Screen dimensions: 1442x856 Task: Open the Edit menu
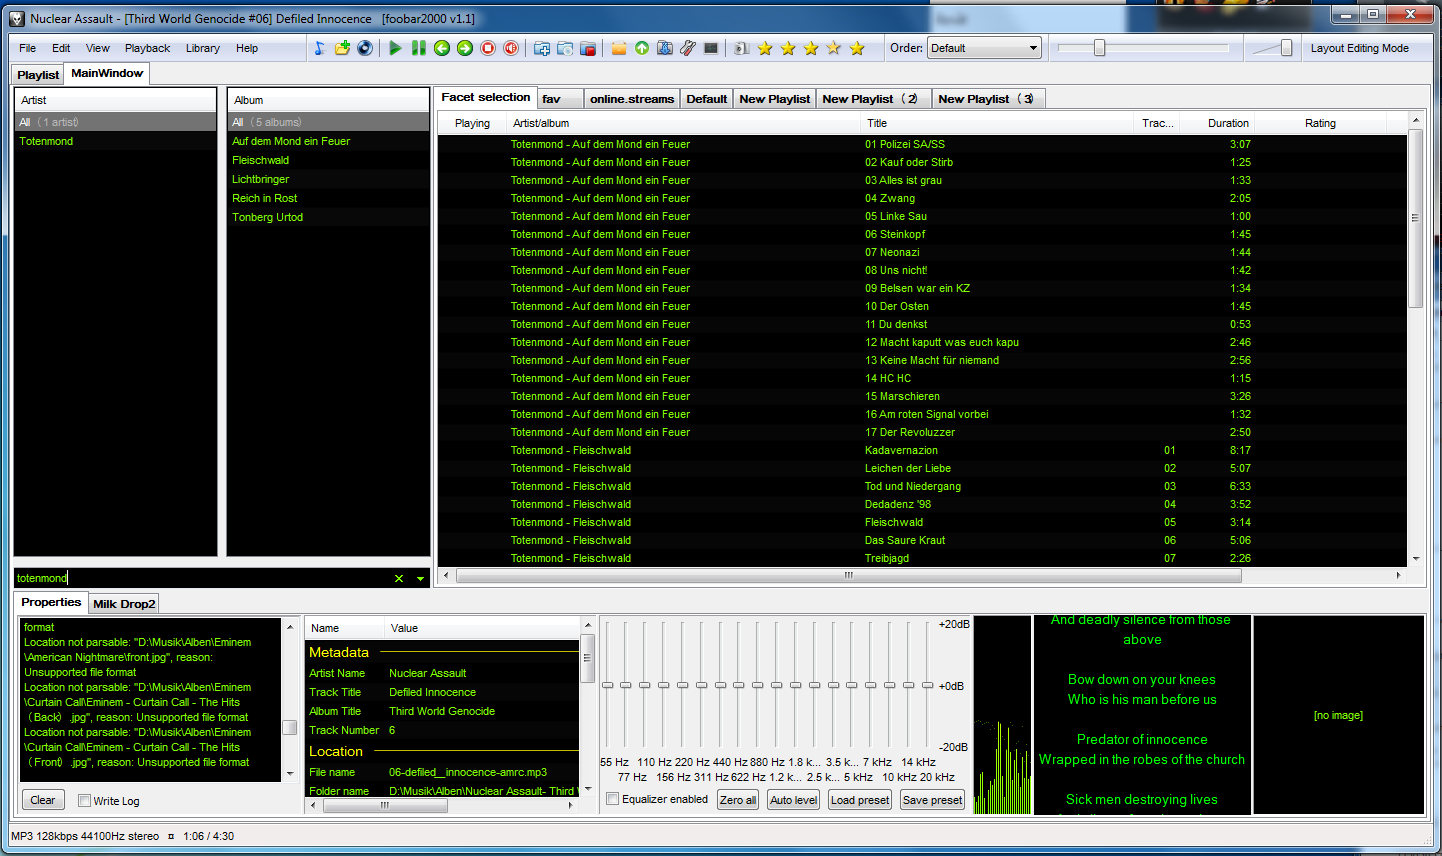click(x=61, y=48)
